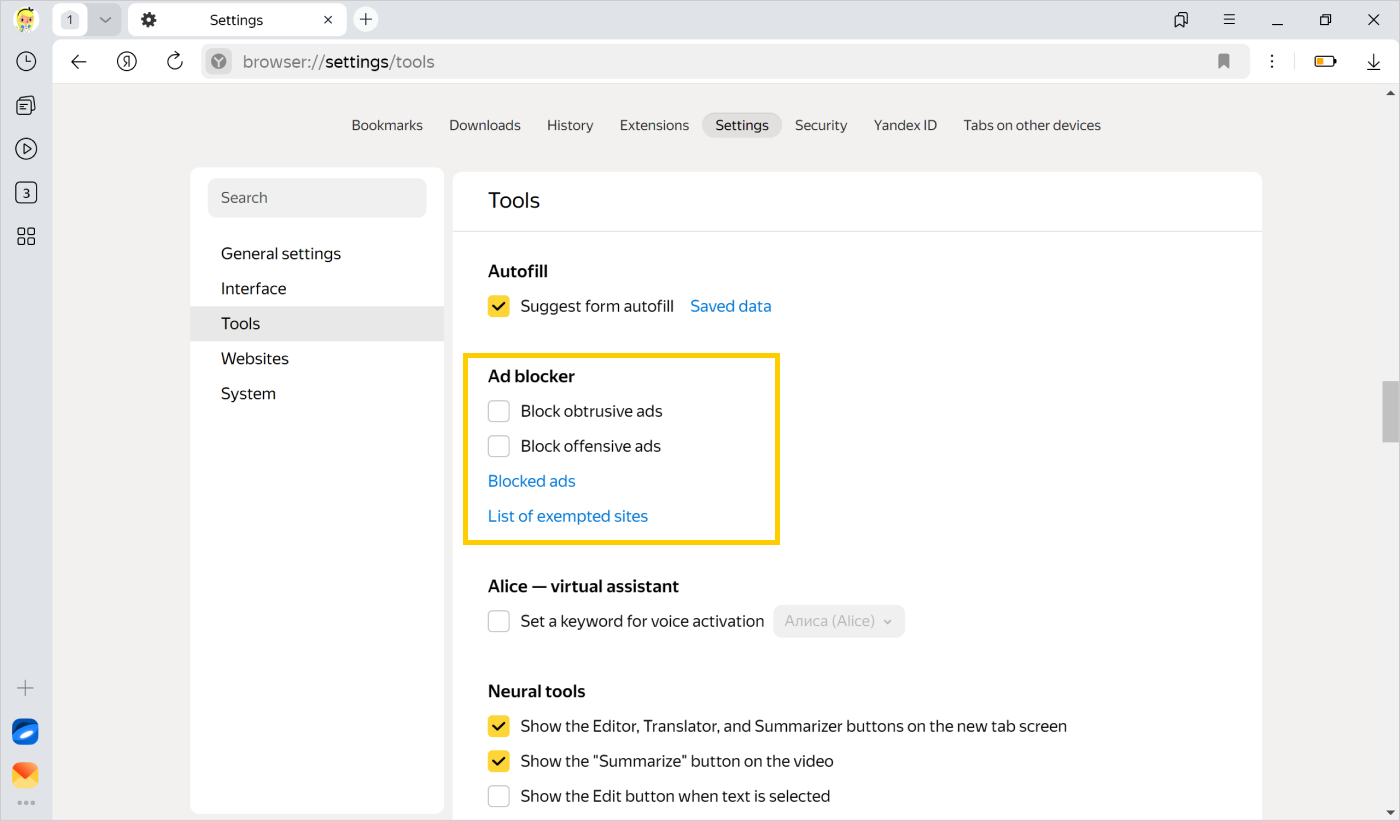Switch to the Extensions tab
The height and width of the screenshot is (821, 1400).
tap(654, 125)
